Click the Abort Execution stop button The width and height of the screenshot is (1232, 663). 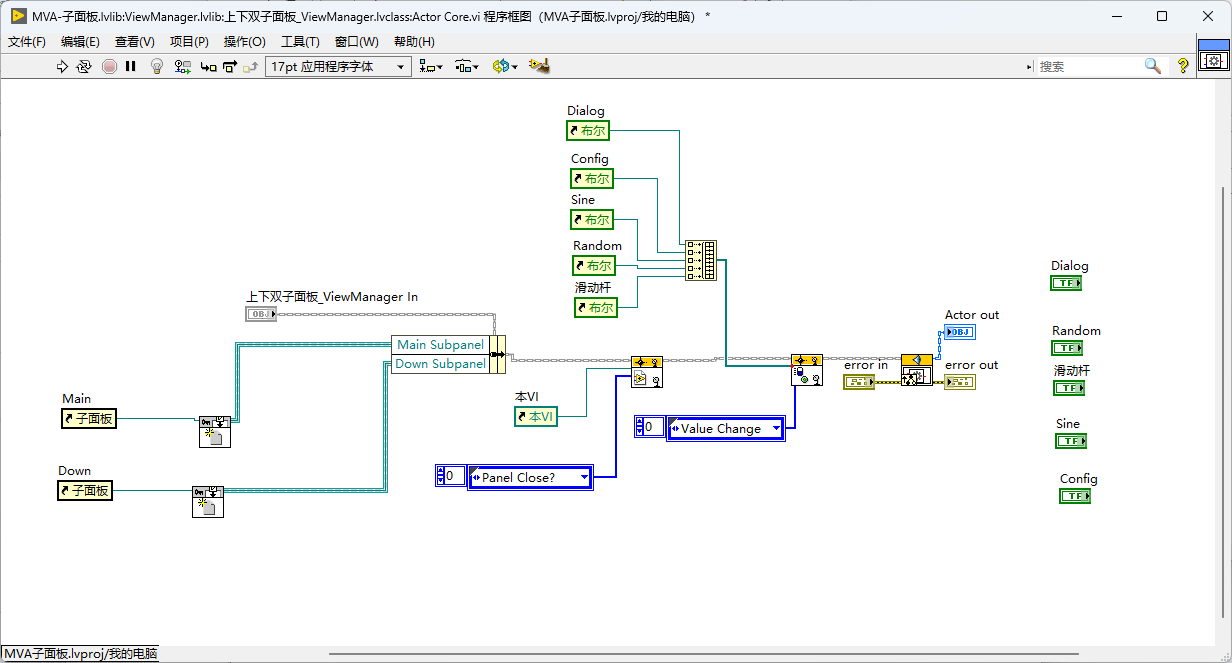pyautogui.click(x=108, y=66)
